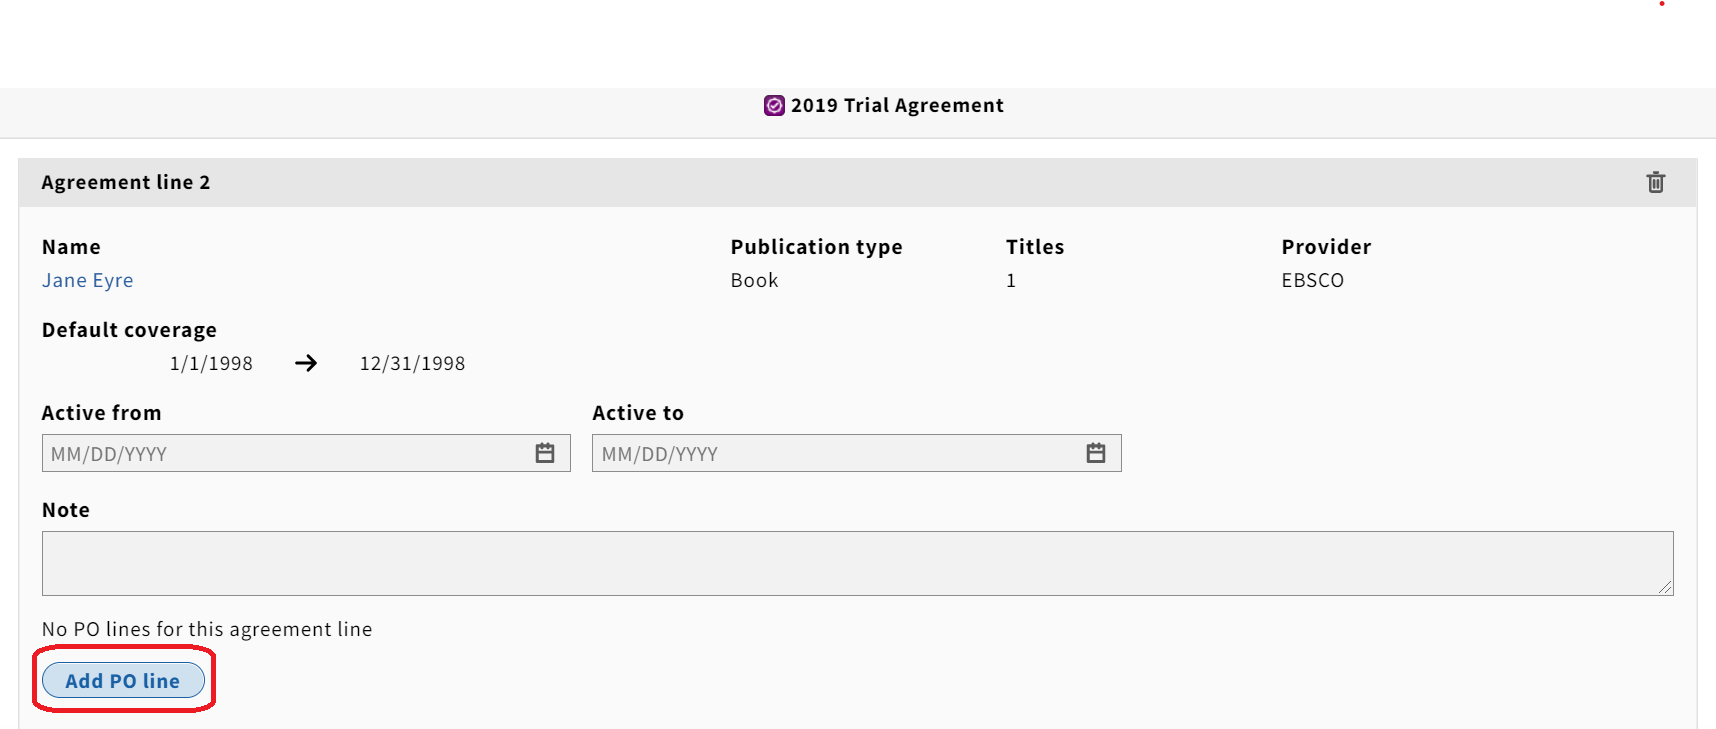Click the EBSCO provider value
Screen dimensions: 1716x729
1312,281
